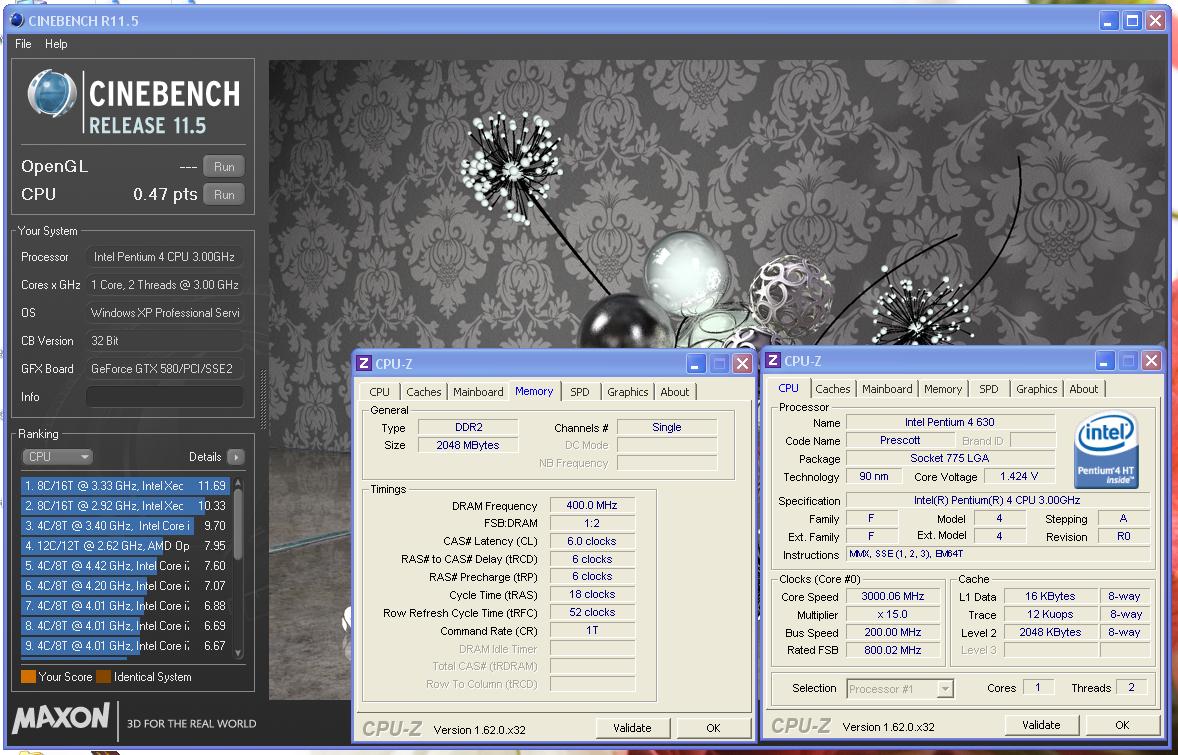Open Caches tab in right CPU-Z window

(x=832, y=388)
